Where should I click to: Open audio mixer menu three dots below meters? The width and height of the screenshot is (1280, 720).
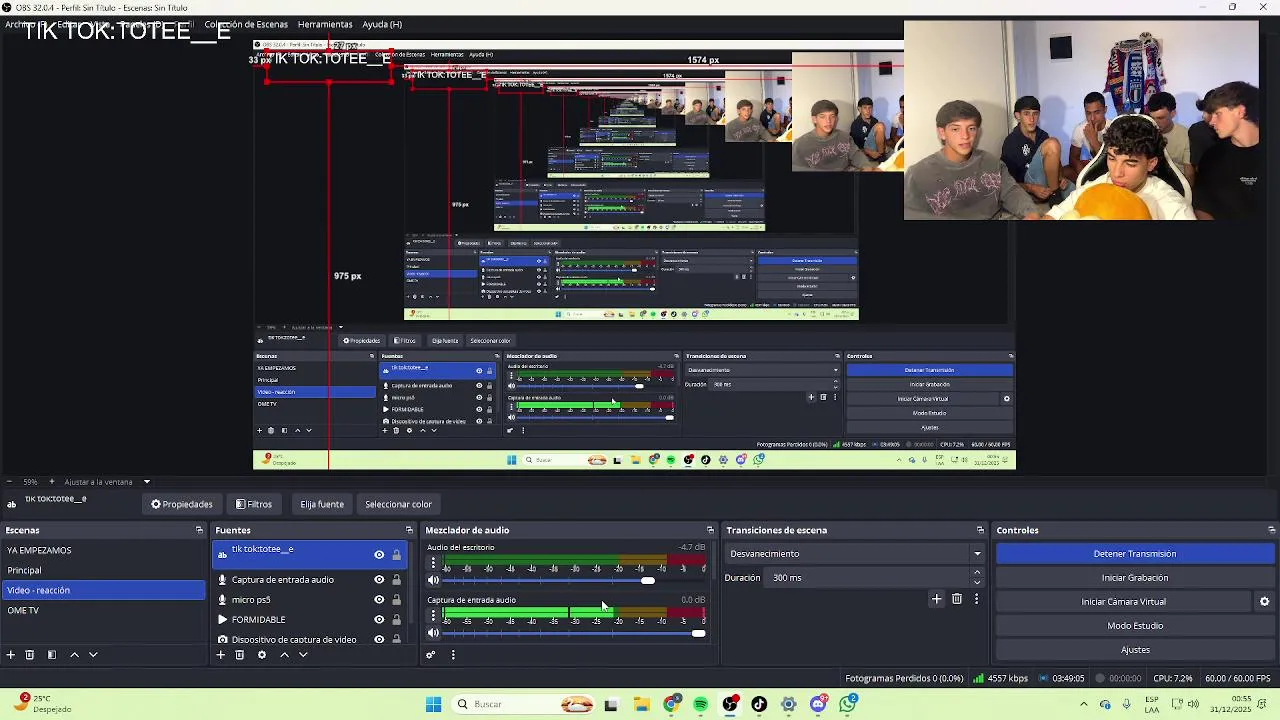pos(453,655)
